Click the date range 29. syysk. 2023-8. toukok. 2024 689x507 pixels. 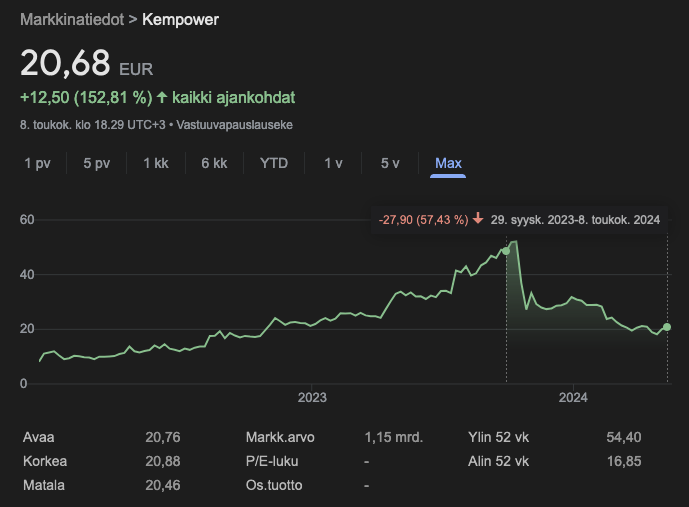click(x=575, y=220)
